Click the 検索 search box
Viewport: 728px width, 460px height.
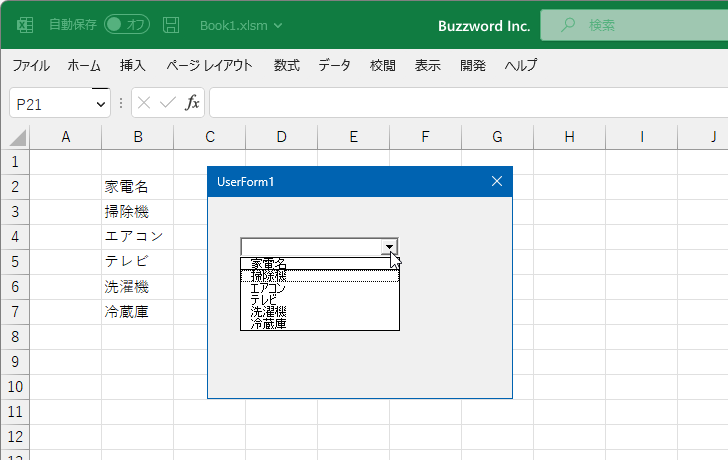pyautogui.click(x=634, y=25)
